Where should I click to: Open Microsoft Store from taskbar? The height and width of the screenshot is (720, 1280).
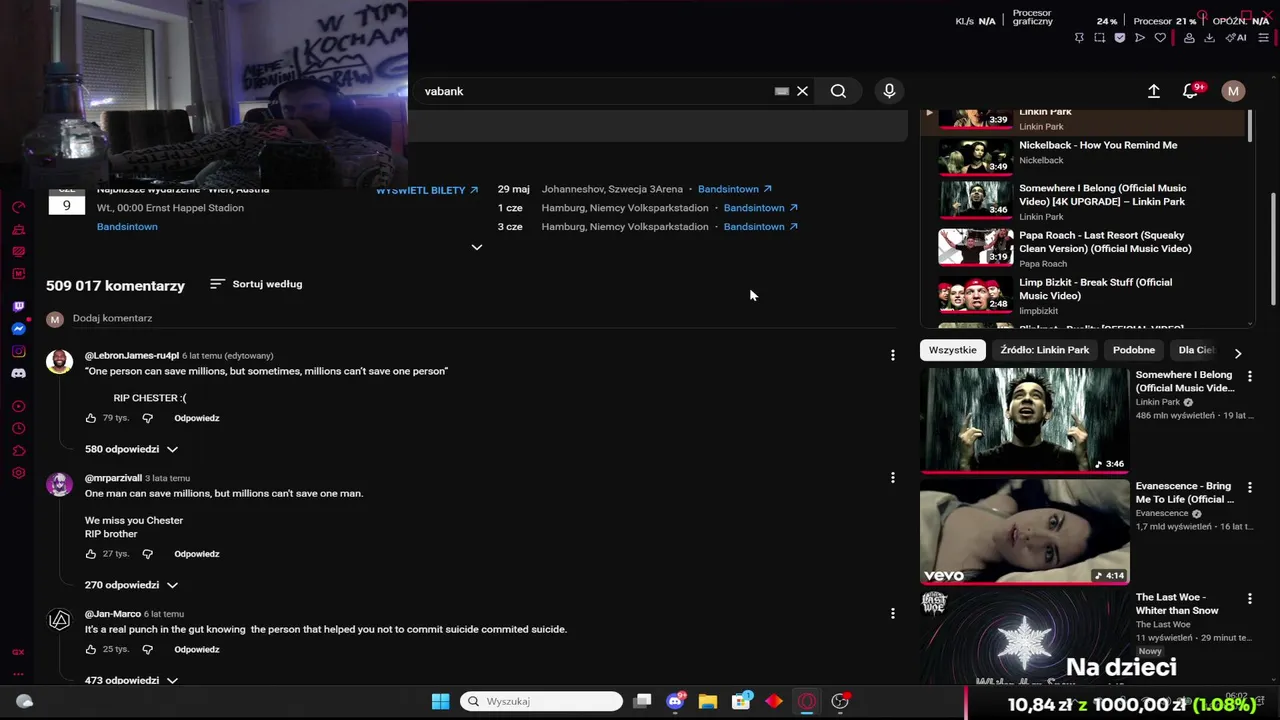(x=741, y=702)
